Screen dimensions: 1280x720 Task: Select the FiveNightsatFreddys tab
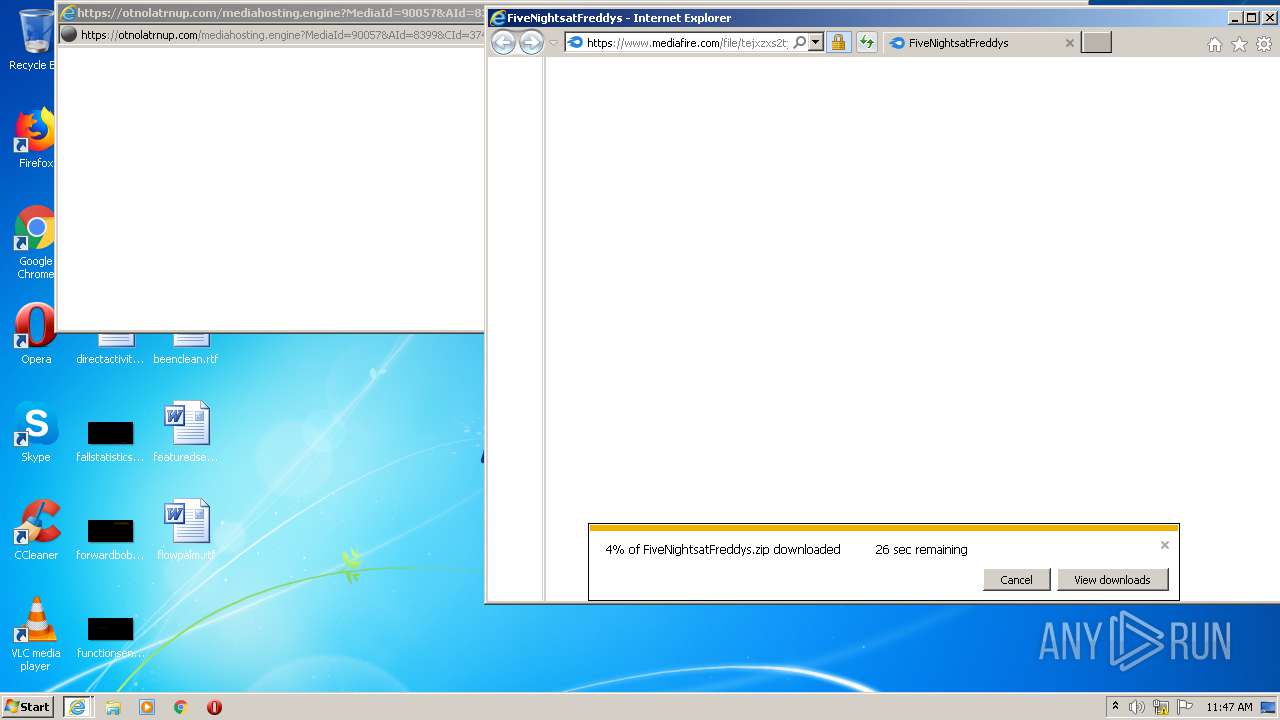[982, 43]
